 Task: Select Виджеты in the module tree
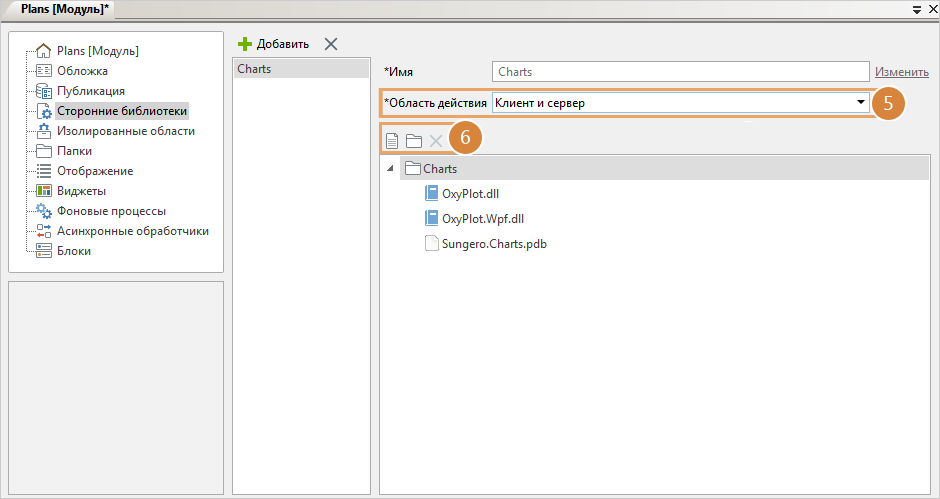(81, 191)
